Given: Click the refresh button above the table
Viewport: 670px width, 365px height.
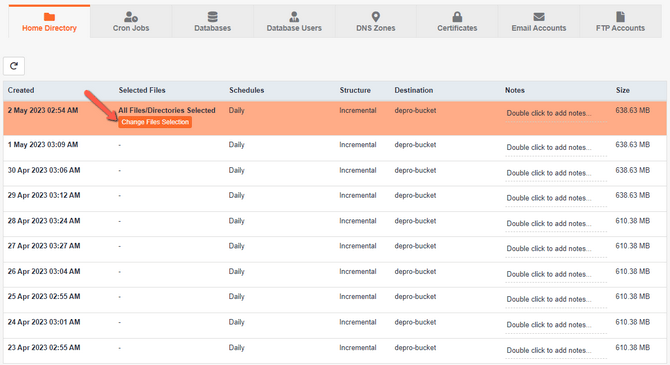Looking at the screenshot, I should pos(14,66).
